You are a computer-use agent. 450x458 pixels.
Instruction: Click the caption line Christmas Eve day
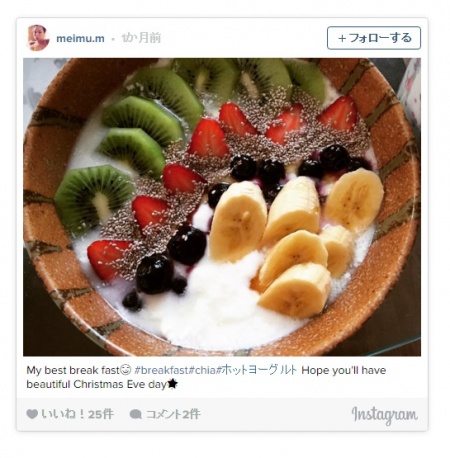tap(120, 384)
